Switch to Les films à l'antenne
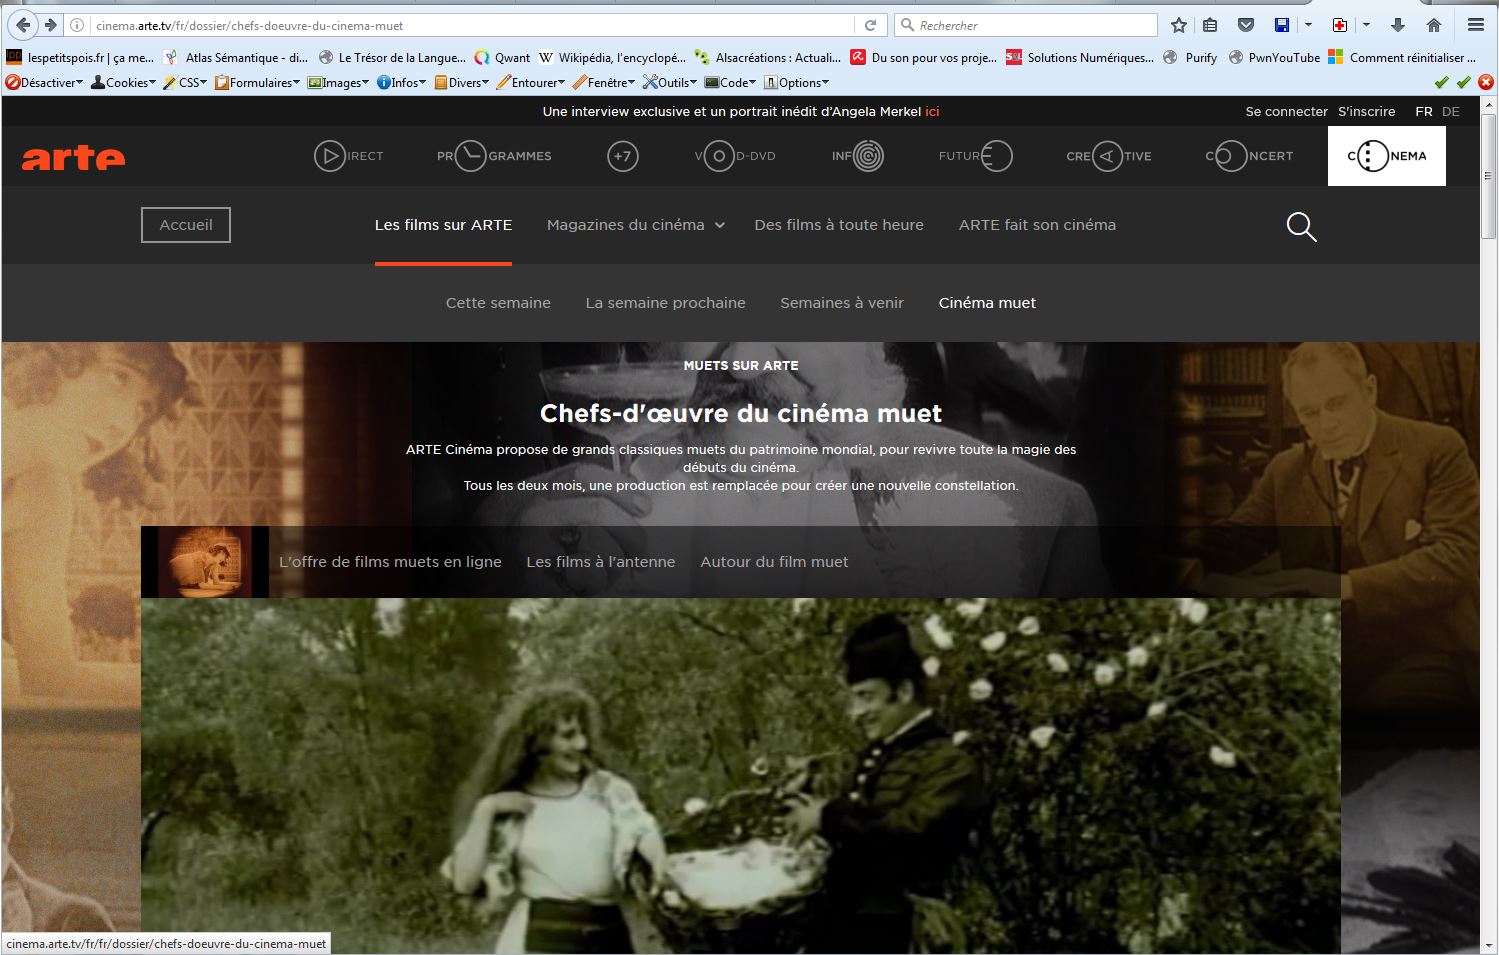Viewport: 1499px width, 955px height. (600, 562)
